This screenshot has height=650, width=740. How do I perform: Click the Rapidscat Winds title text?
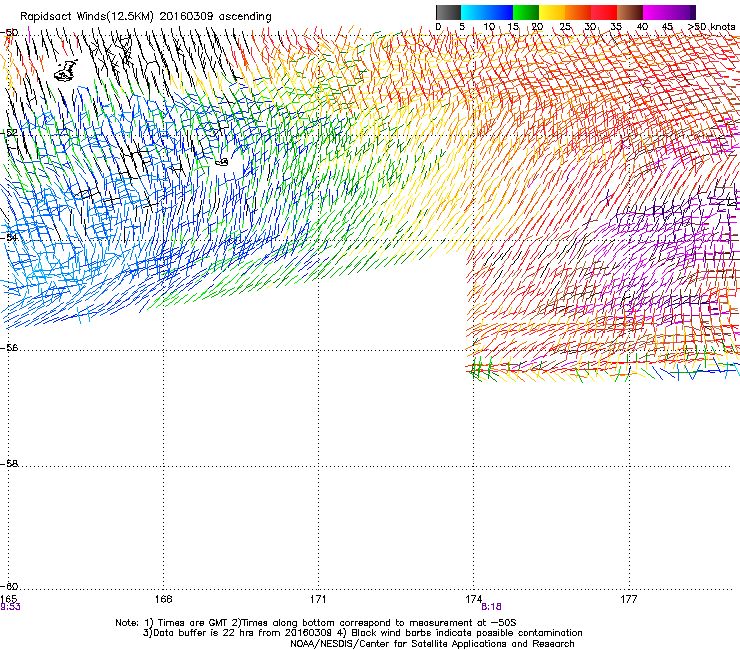[x=146, y=17]
